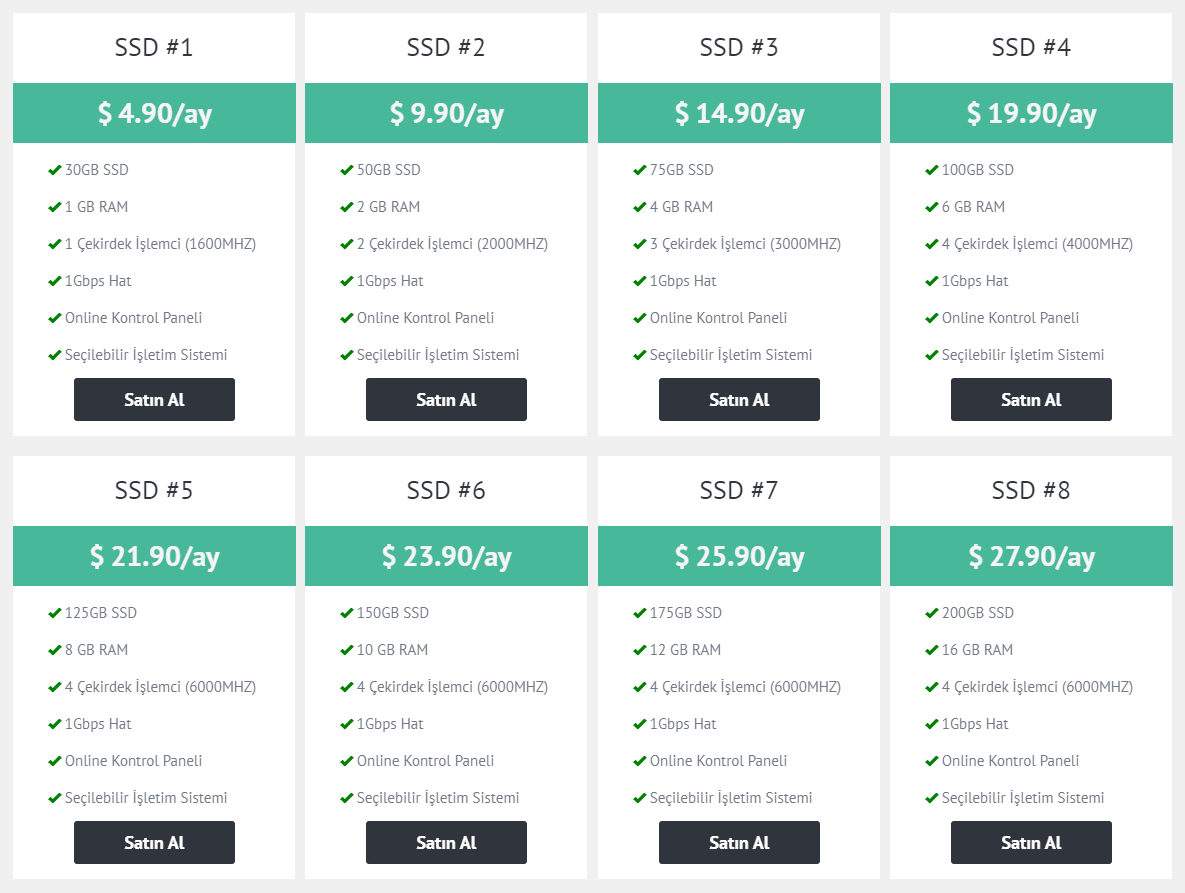Click Satın Al for SSD #5
This screenshot has height=893, width=1185.
pos(154,842)
